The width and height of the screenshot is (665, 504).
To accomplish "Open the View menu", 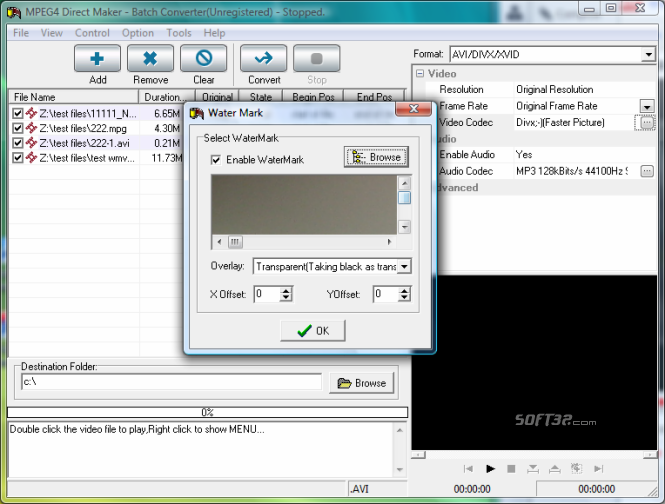I will 52,33.
